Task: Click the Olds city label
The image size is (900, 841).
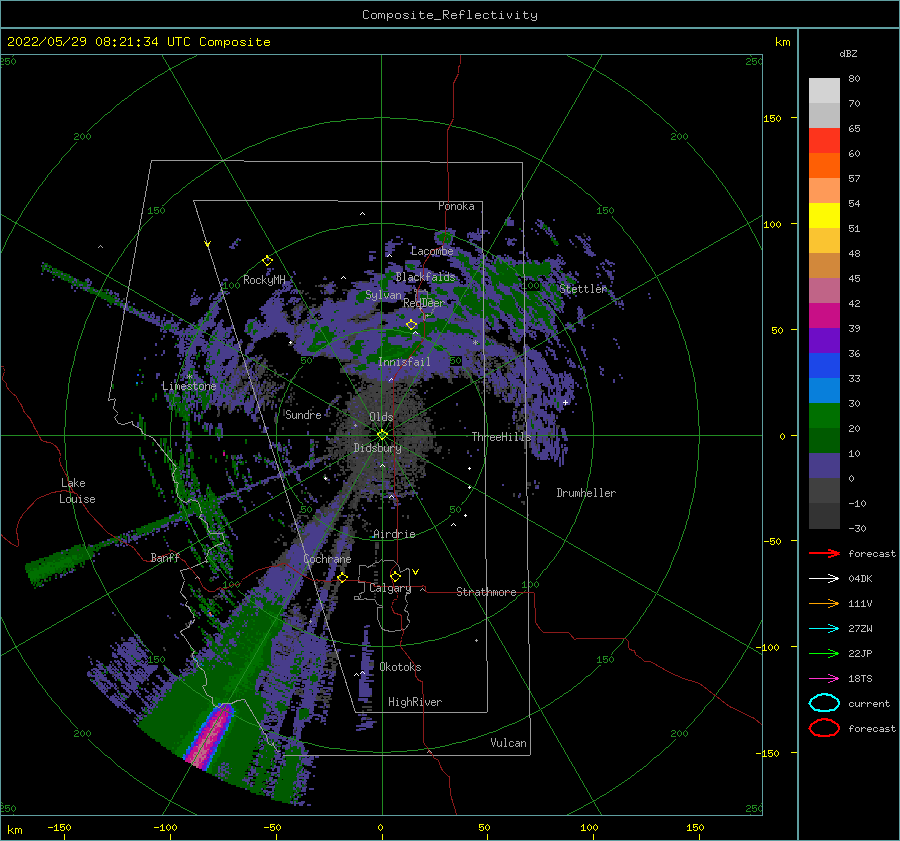Action: pyautogui.click(x=381, y=417)
